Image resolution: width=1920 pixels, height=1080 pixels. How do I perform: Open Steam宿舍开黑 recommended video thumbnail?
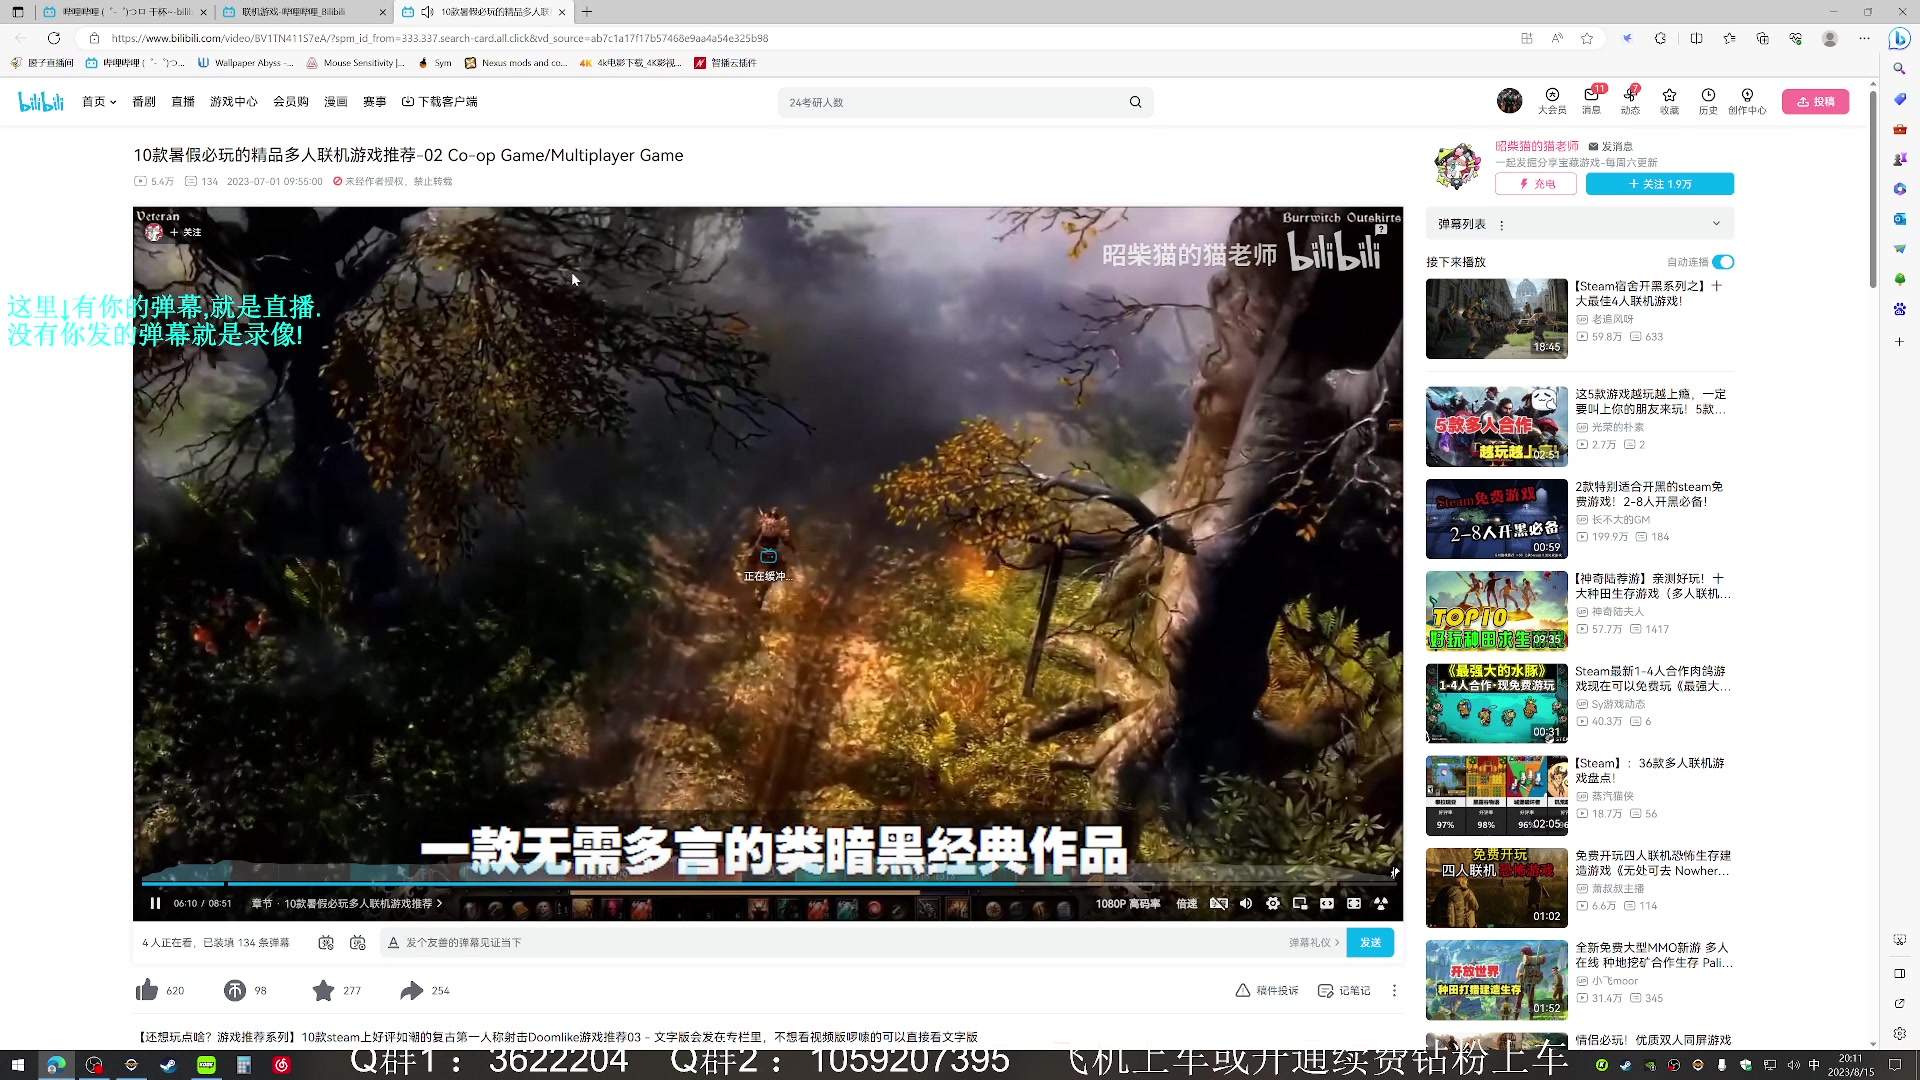pos(1496,318)
